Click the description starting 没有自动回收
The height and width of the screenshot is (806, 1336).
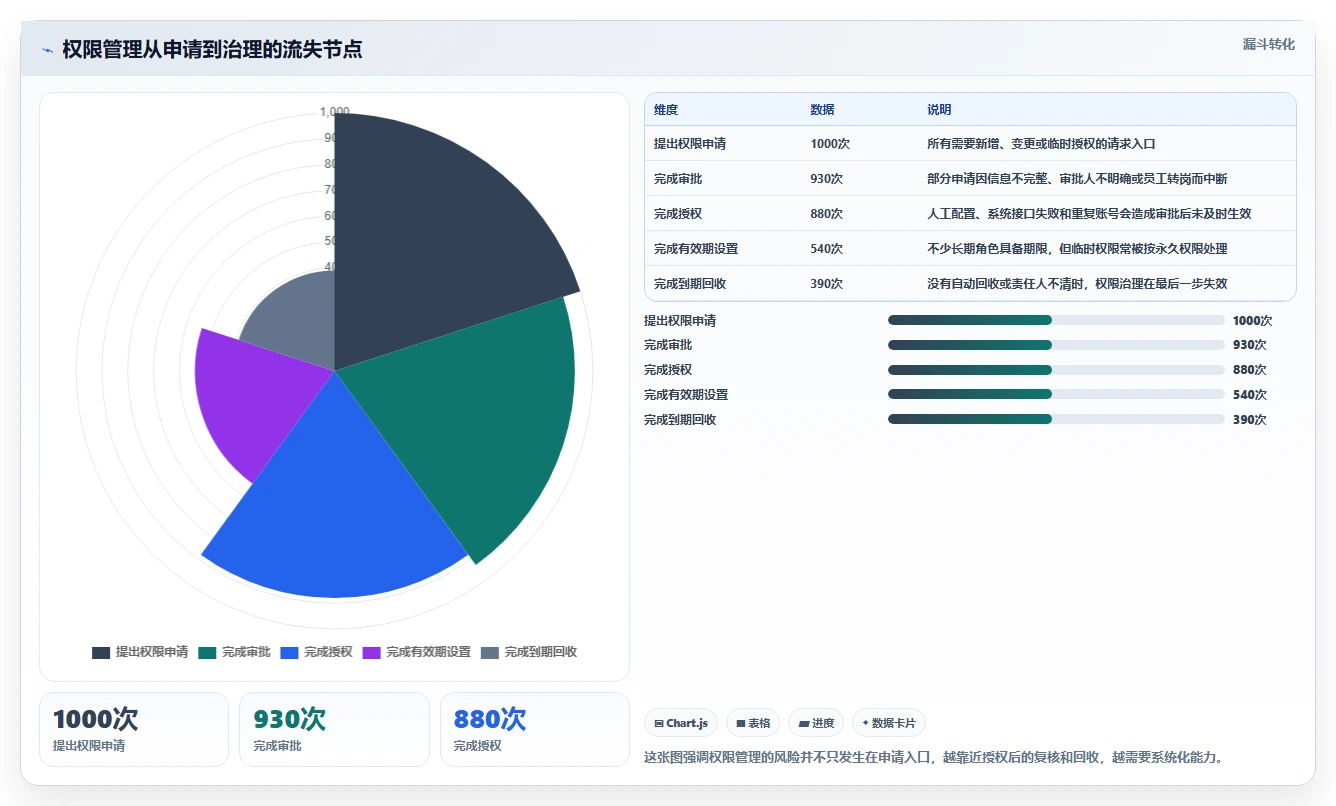1077,284
